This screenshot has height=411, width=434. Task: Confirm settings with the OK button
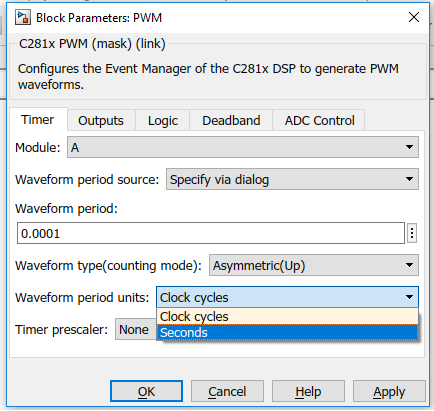tap(146, 391)
